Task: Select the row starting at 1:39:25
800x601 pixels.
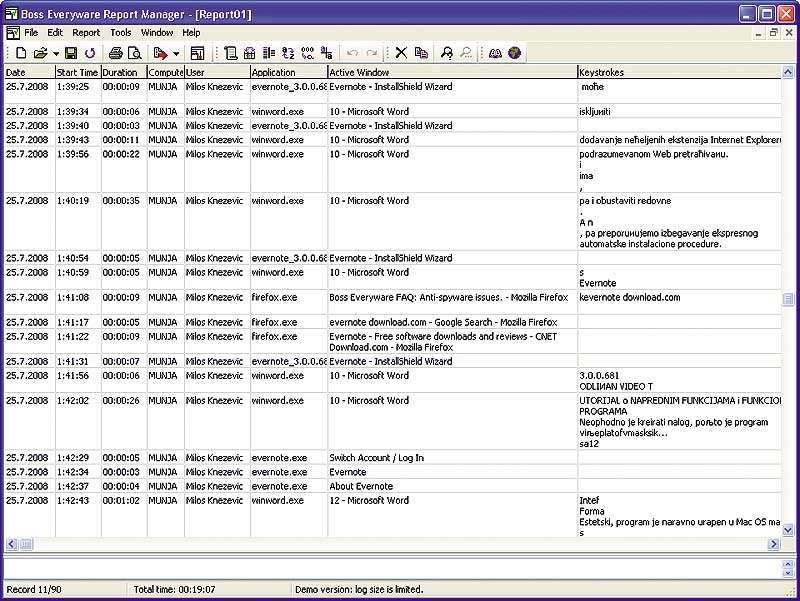Action: point(393,91)
